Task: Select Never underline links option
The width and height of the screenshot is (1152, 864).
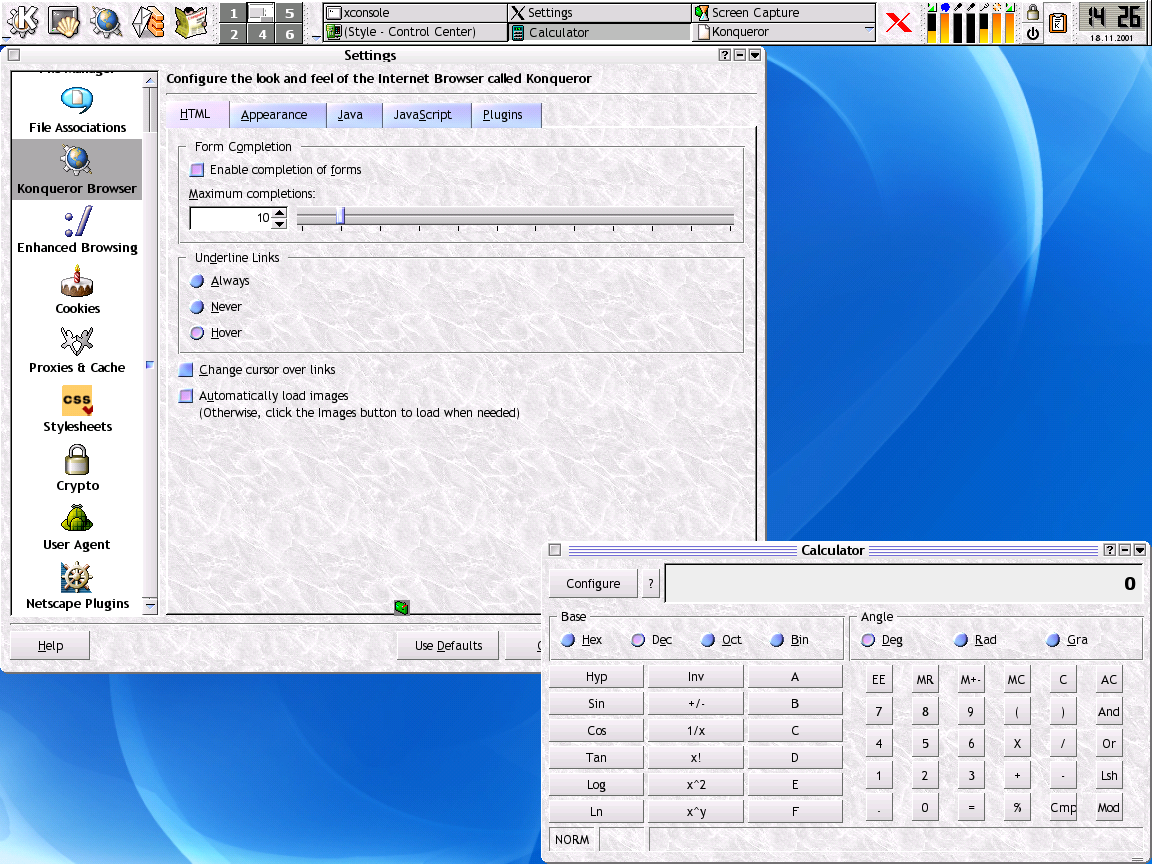Action: tap(197, 307)
